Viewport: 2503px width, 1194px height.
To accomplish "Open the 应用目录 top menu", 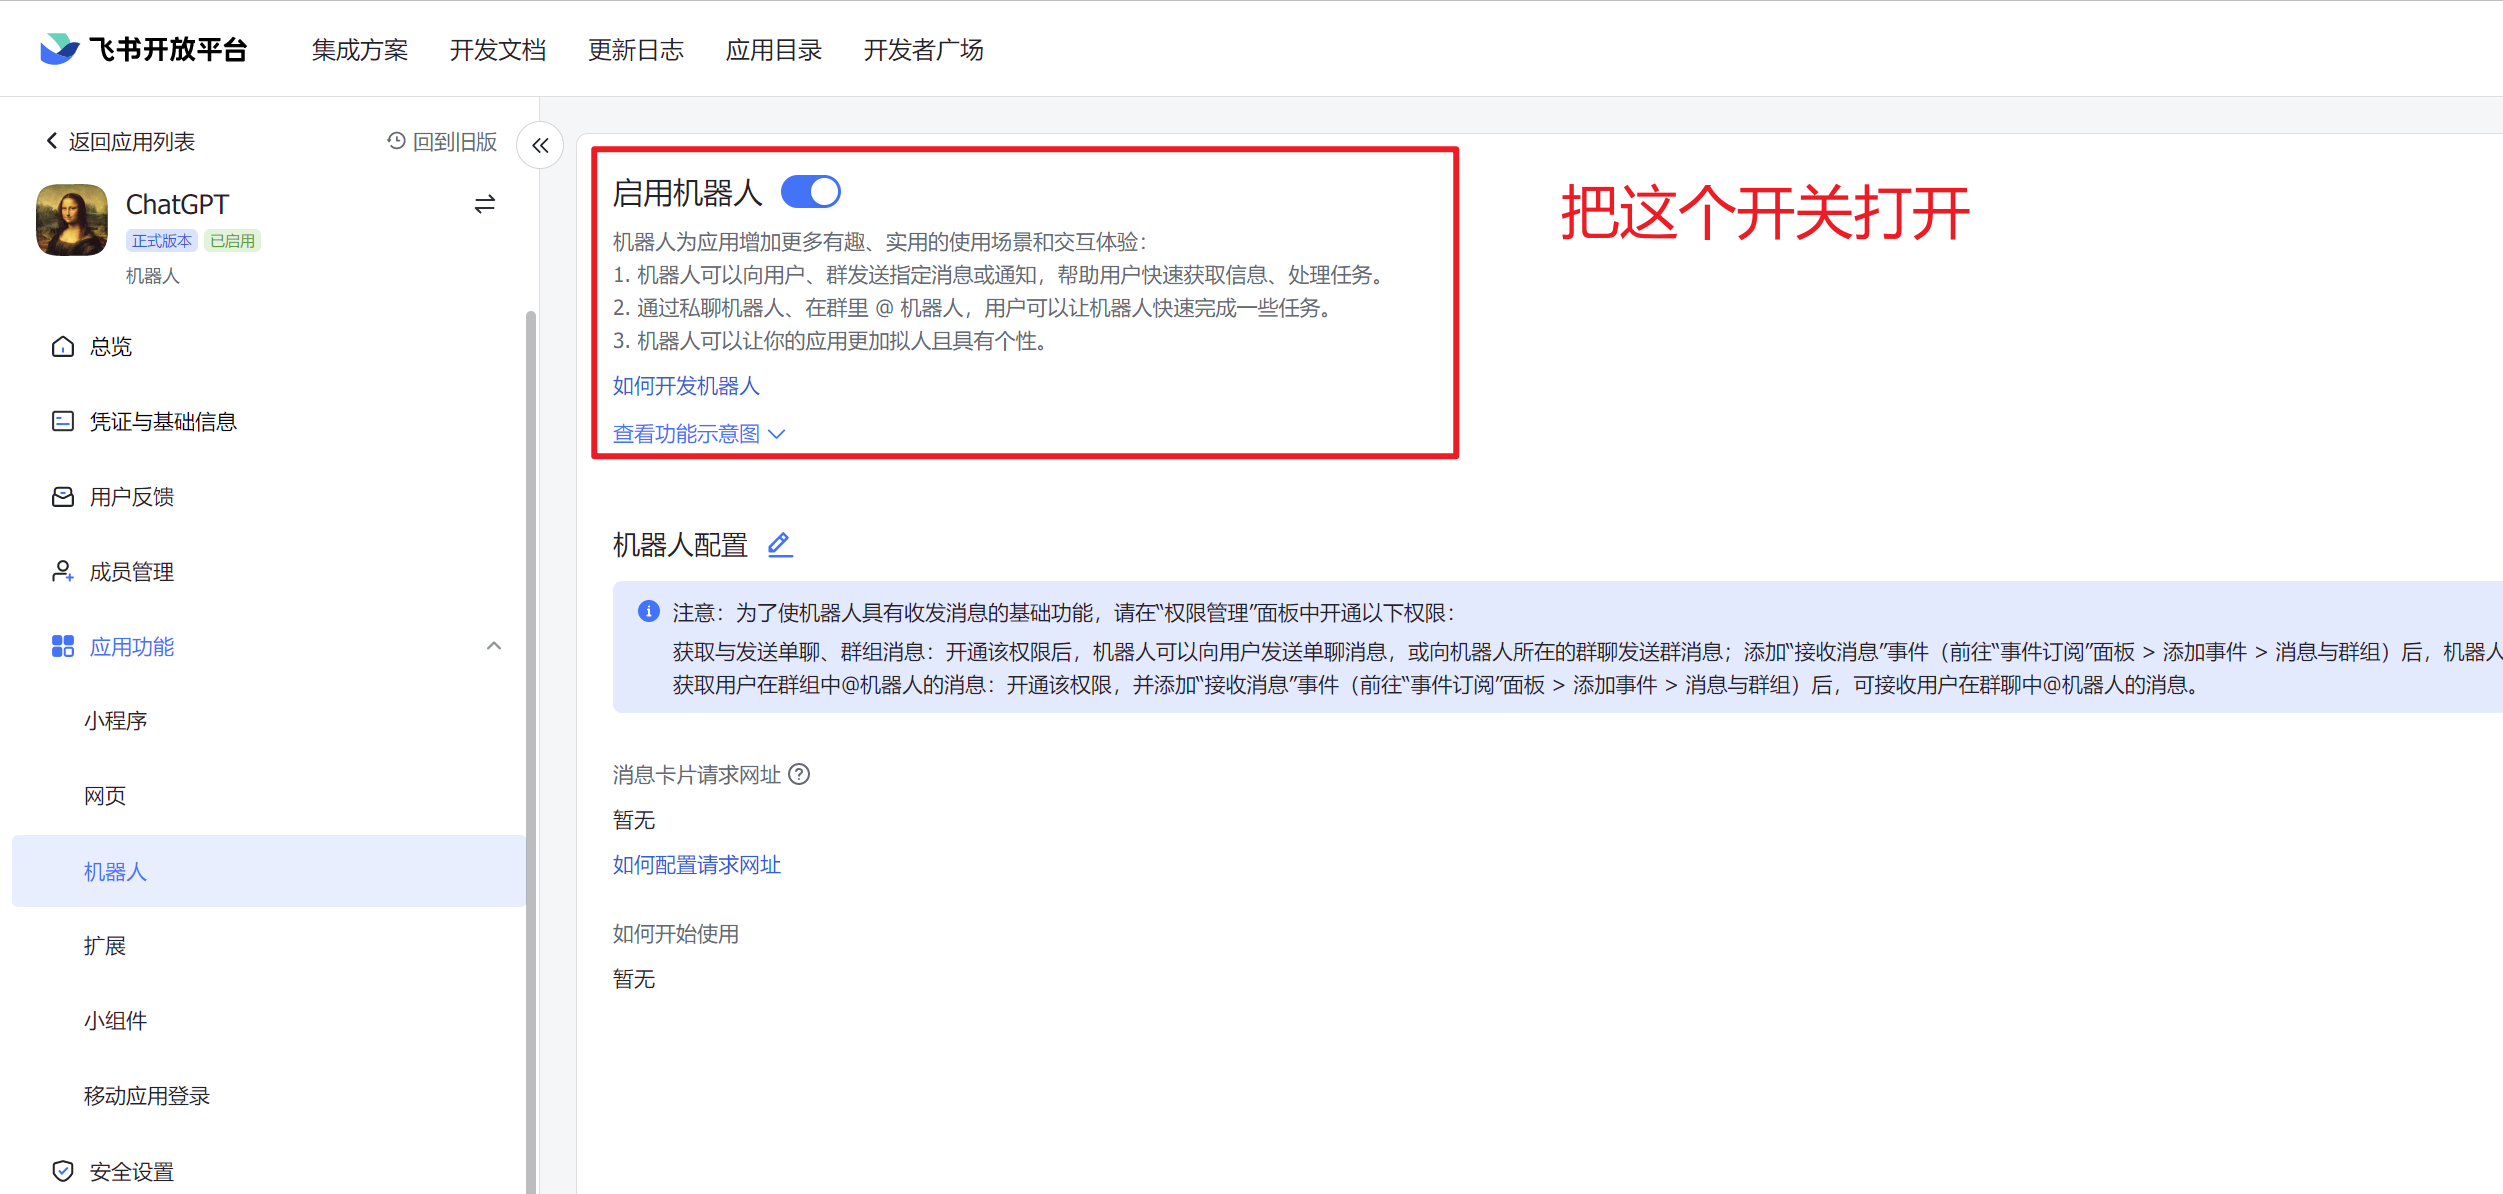I will coord(773,50).
